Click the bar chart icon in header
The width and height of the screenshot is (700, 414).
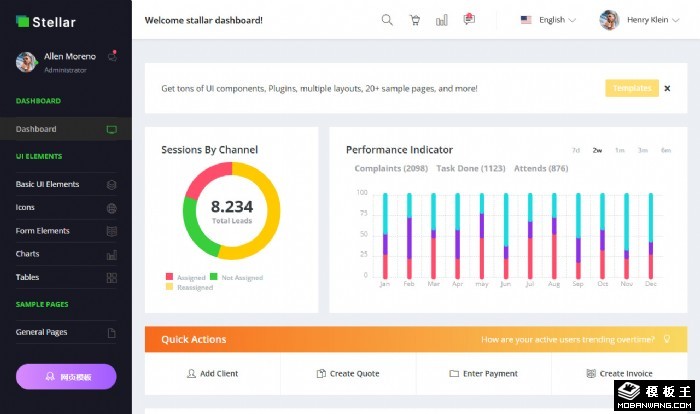point(442,20)
